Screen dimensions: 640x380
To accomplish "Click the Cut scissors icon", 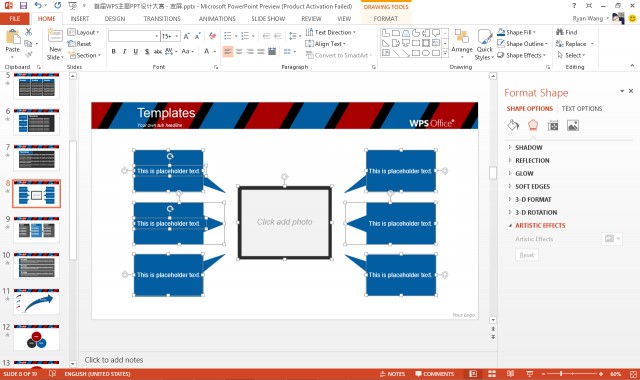I will point(28,32).
